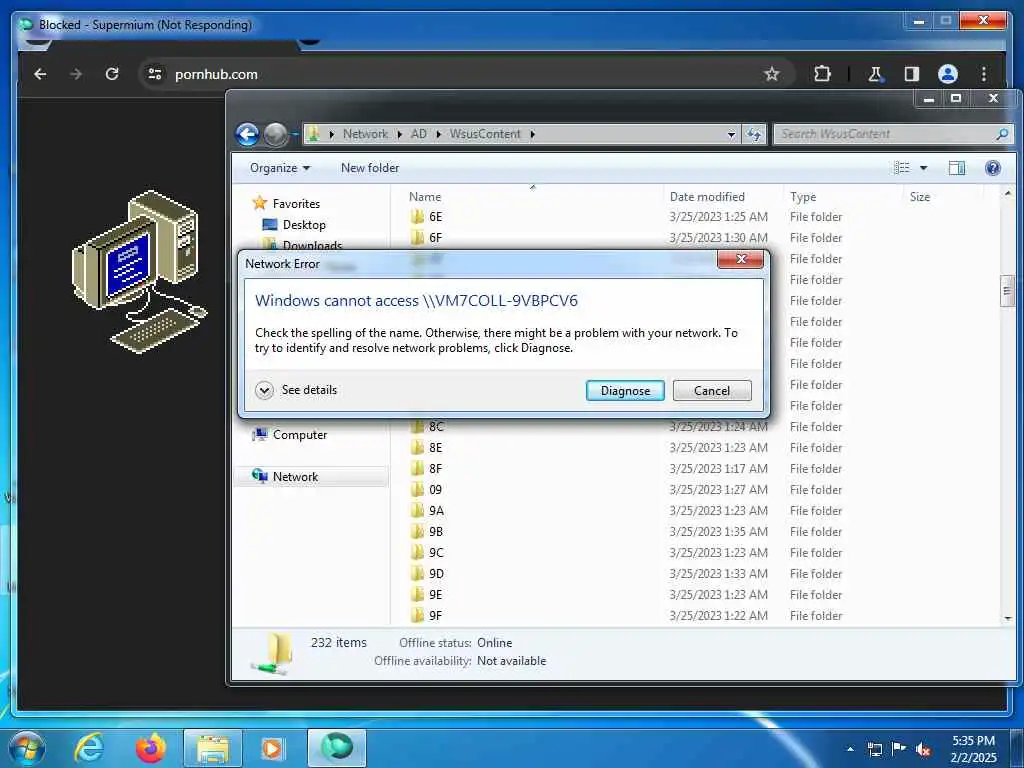Expand the WsusContent breadcrumb arrow
Image resolution: width=1024 pixels, height=768 pixels.
(532, 135)
